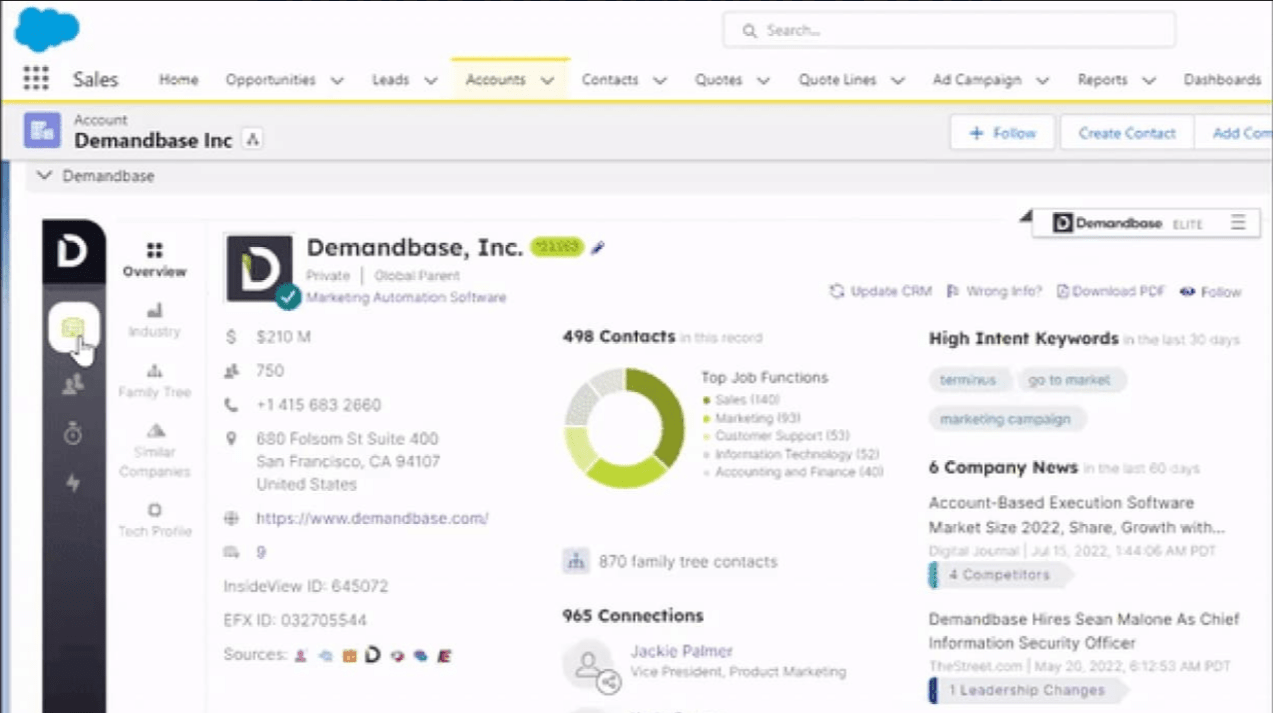Open the Contacts tab
The image size is (1273, 713).
tap(610, 79)
